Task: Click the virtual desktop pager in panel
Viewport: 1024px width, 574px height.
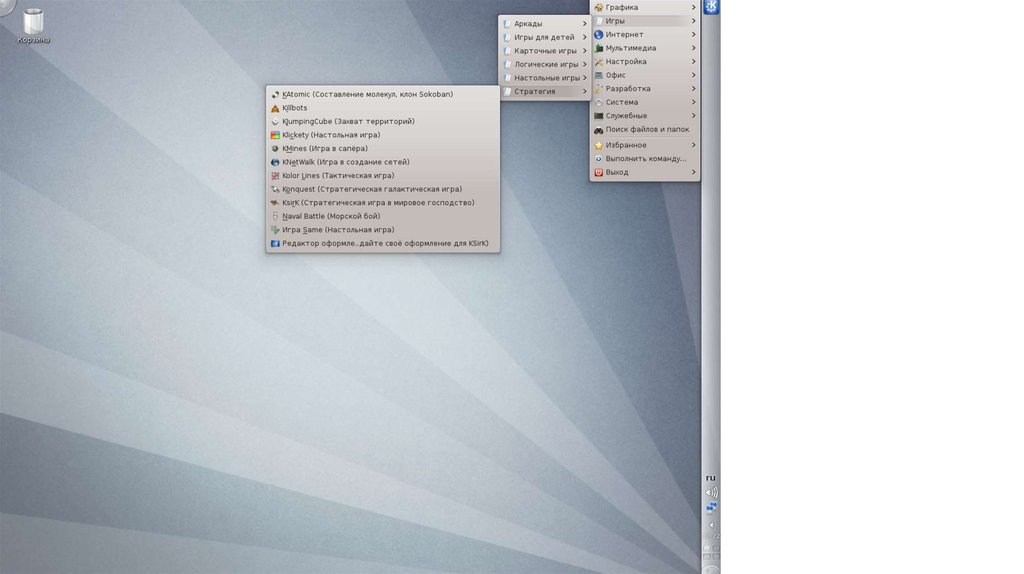Action: click(711, 551)
